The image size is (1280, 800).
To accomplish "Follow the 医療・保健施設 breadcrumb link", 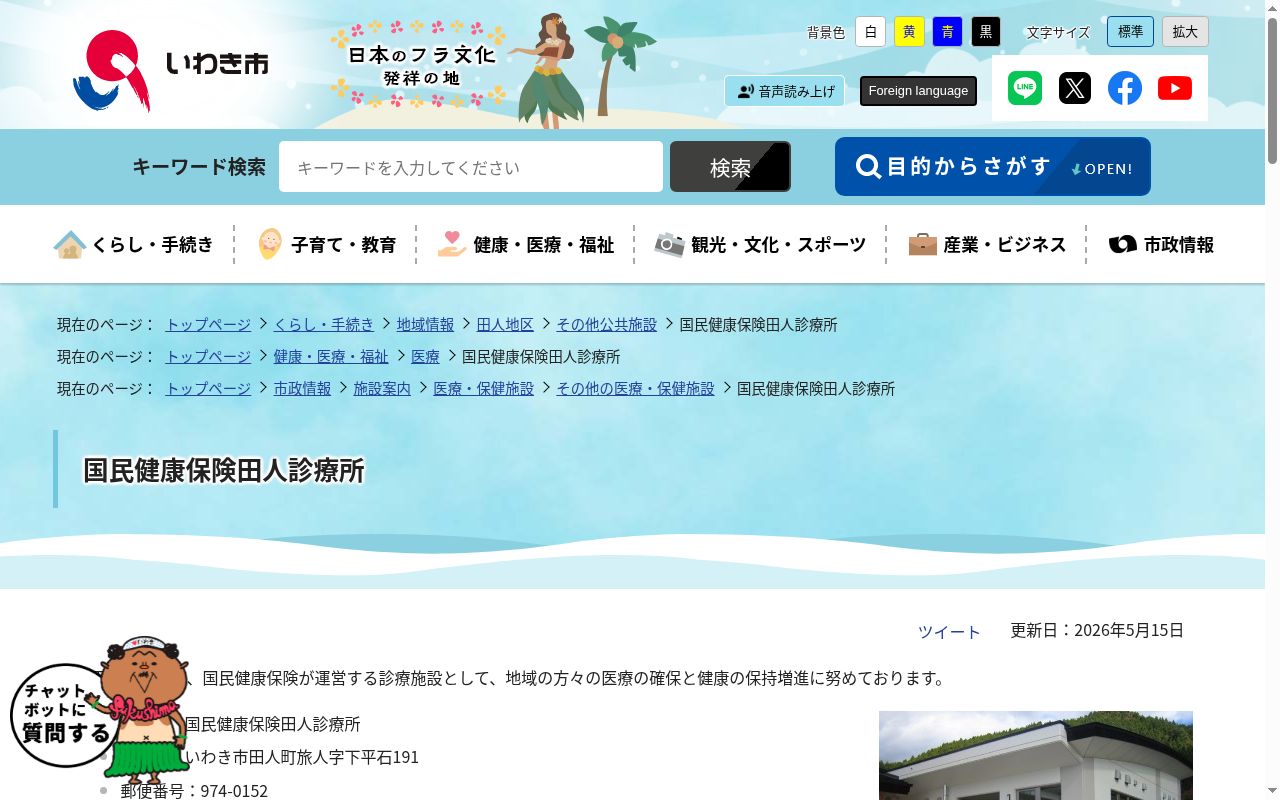I will (x=483, y=388).
